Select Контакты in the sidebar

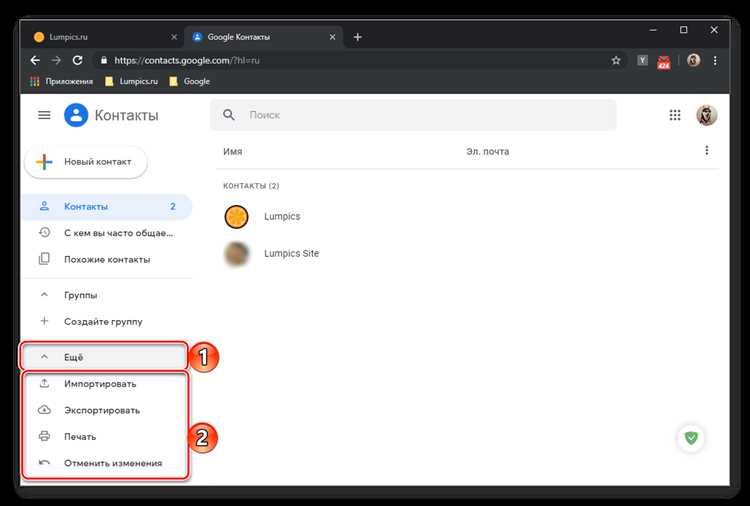pyautogui.click(x=107, y=207)
